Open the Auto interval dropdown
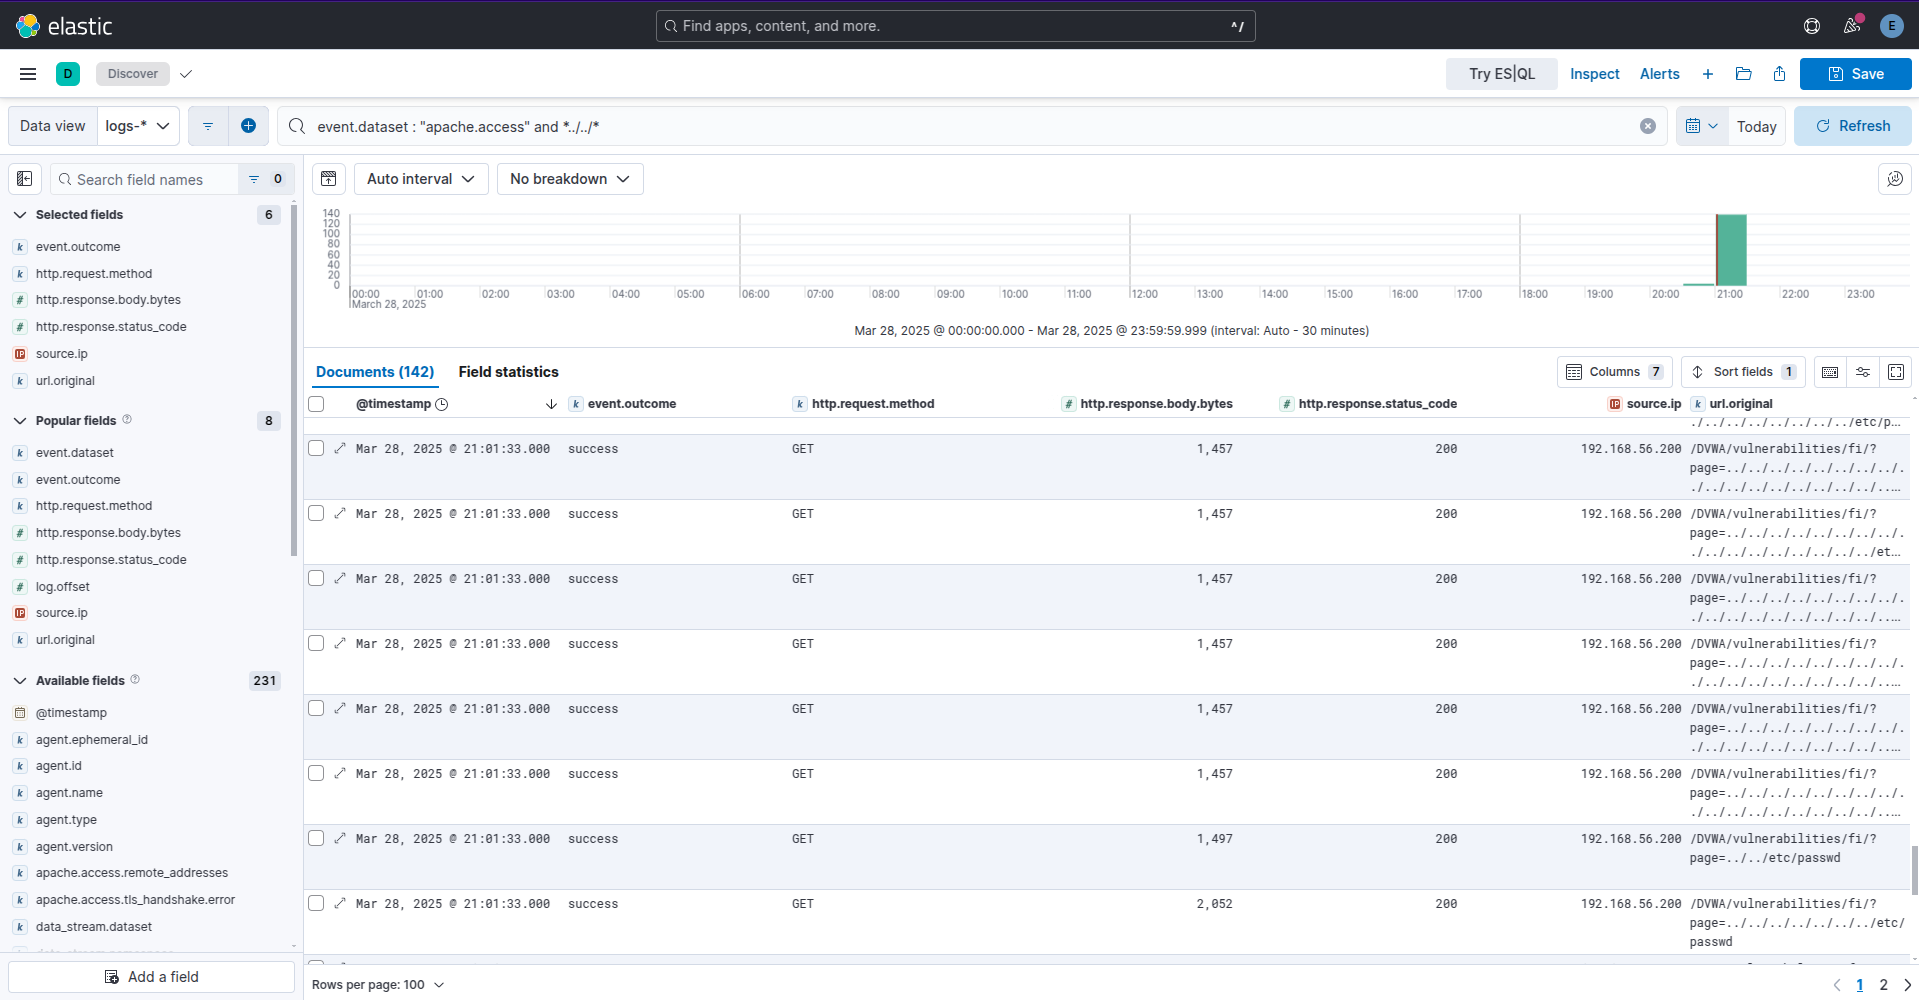Screen dimensions: 1919x1000 pos(421,179)
